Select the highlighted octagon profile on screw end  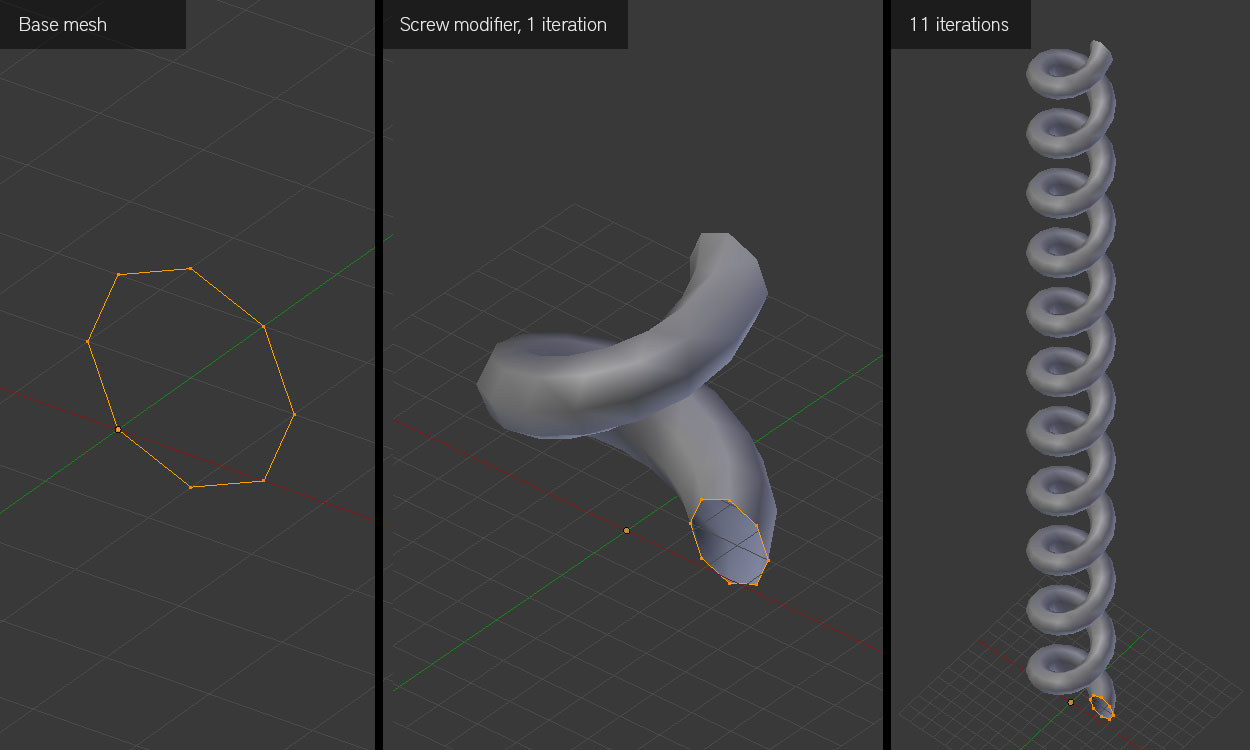(x=730, y=541)
